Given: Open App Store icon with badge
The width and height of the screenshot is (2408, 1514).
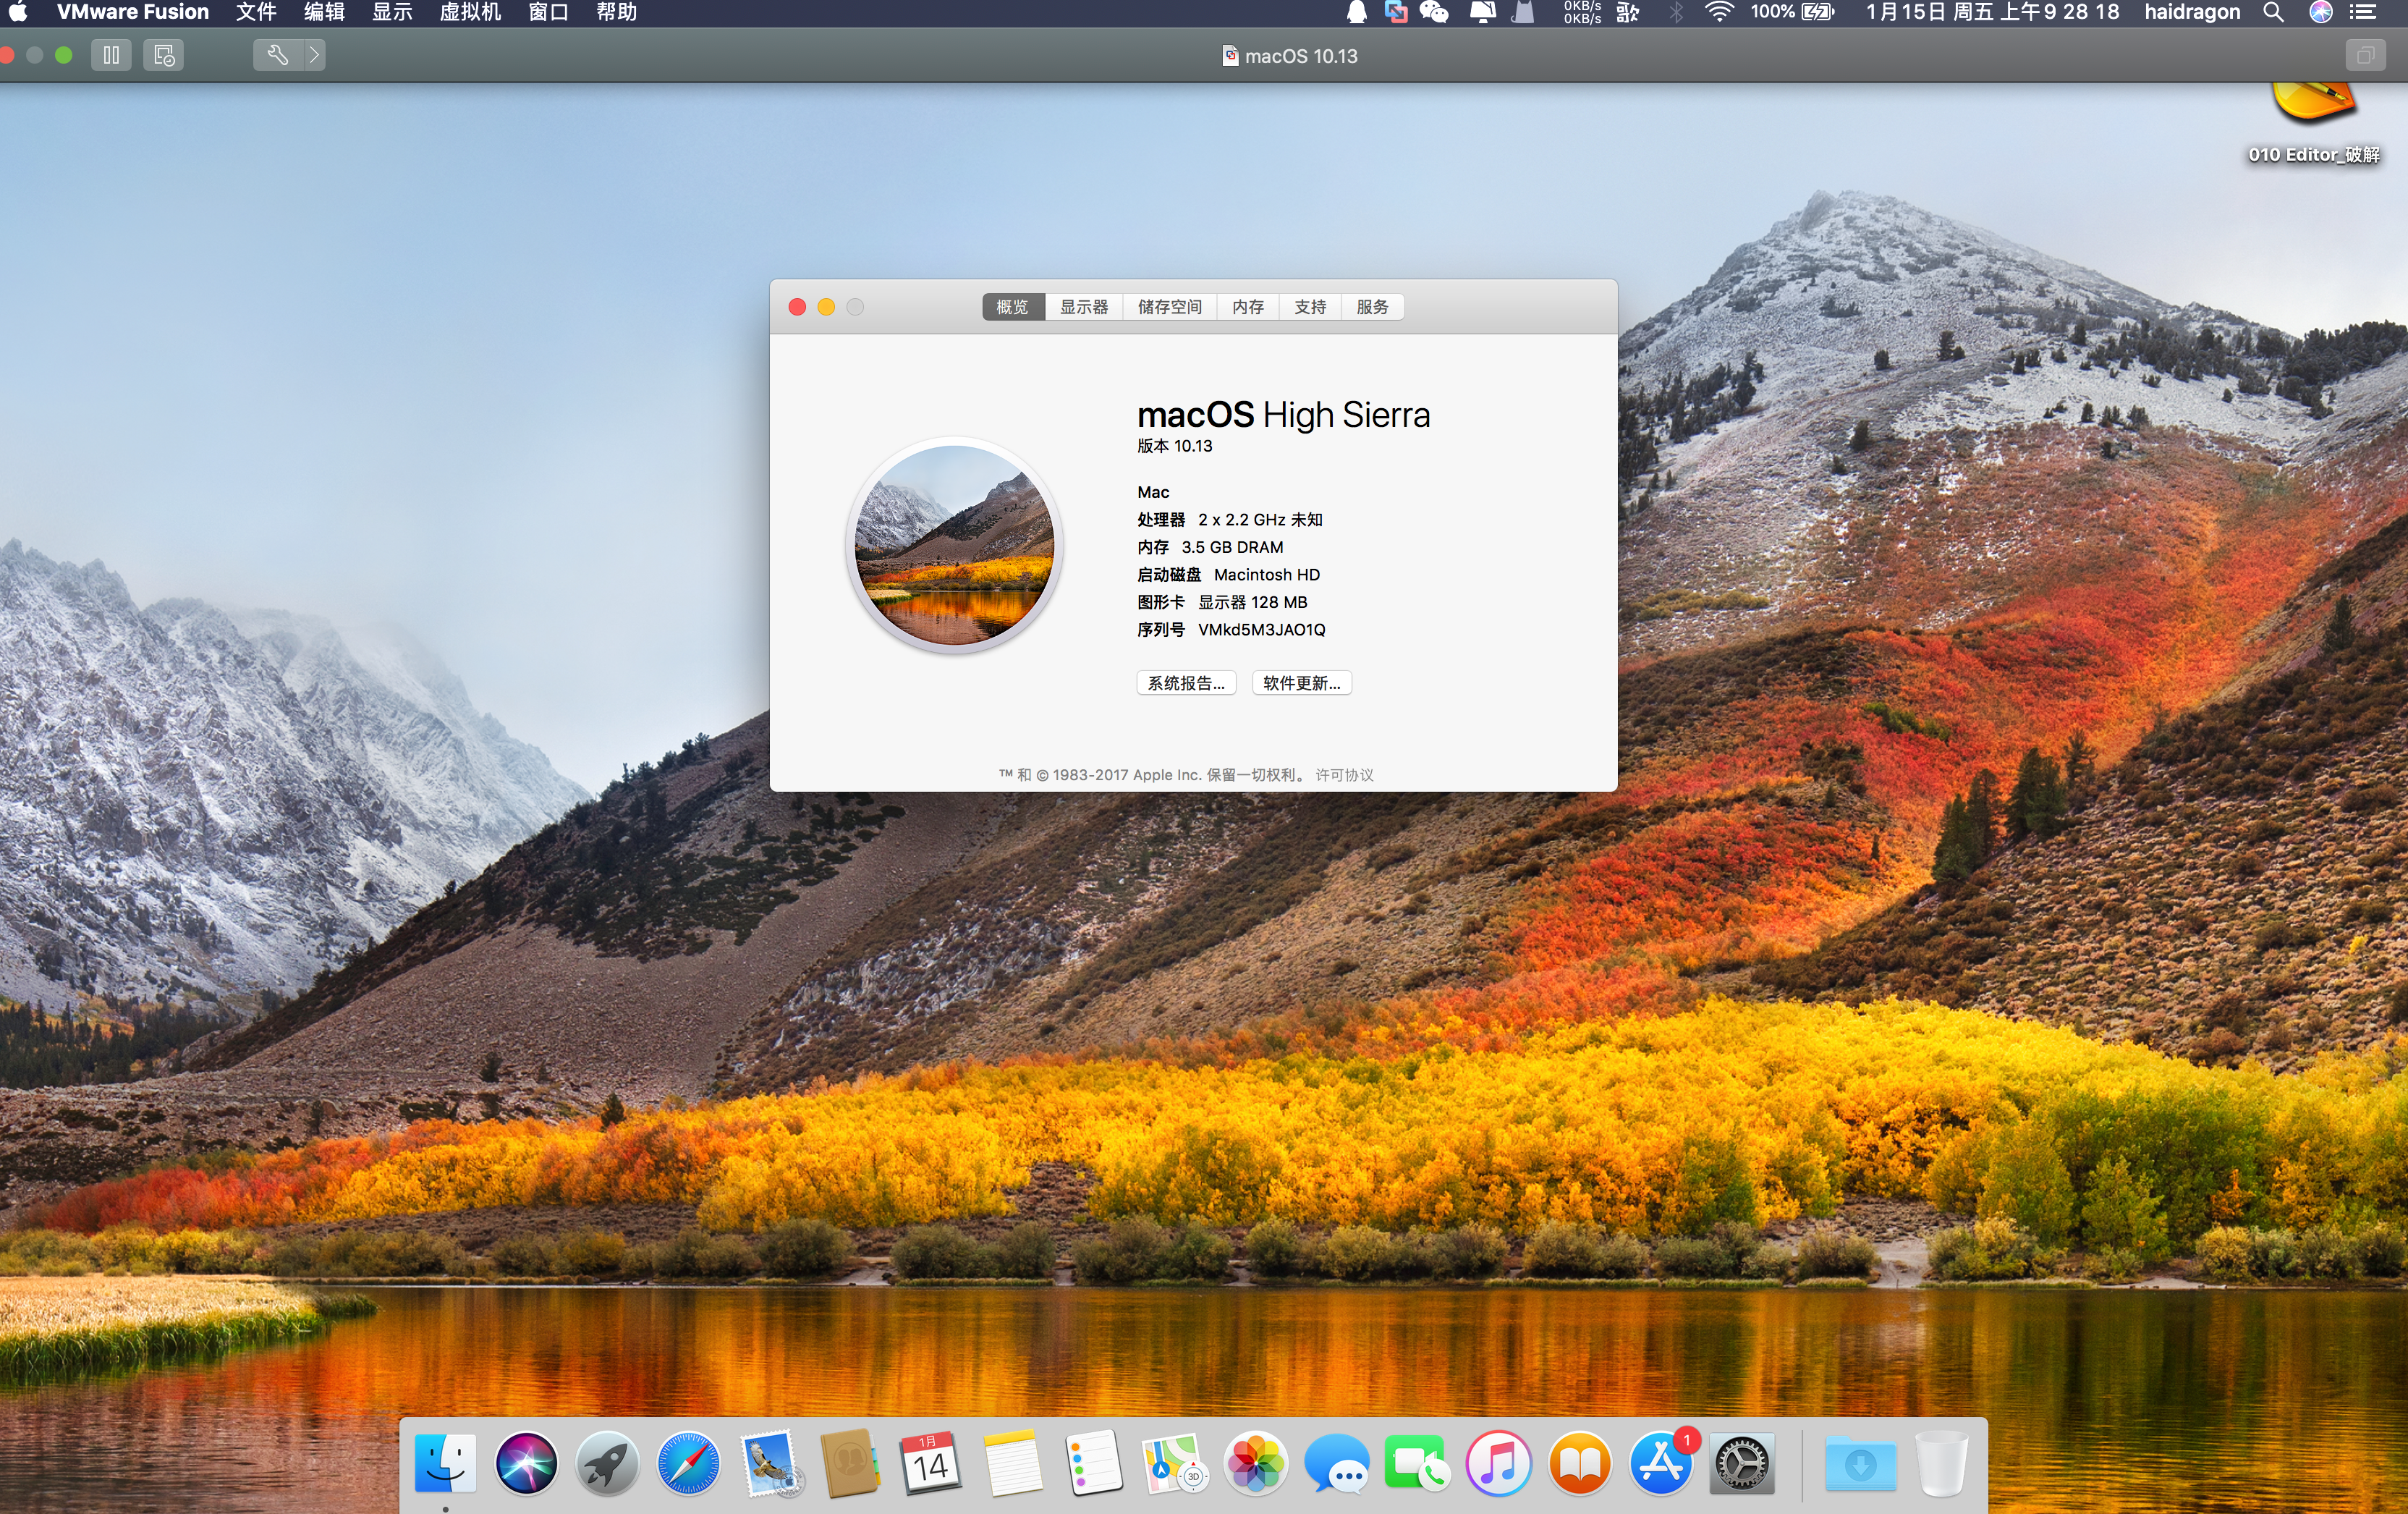Looking at the screenshot, I should click(x=1661, y=1464).
